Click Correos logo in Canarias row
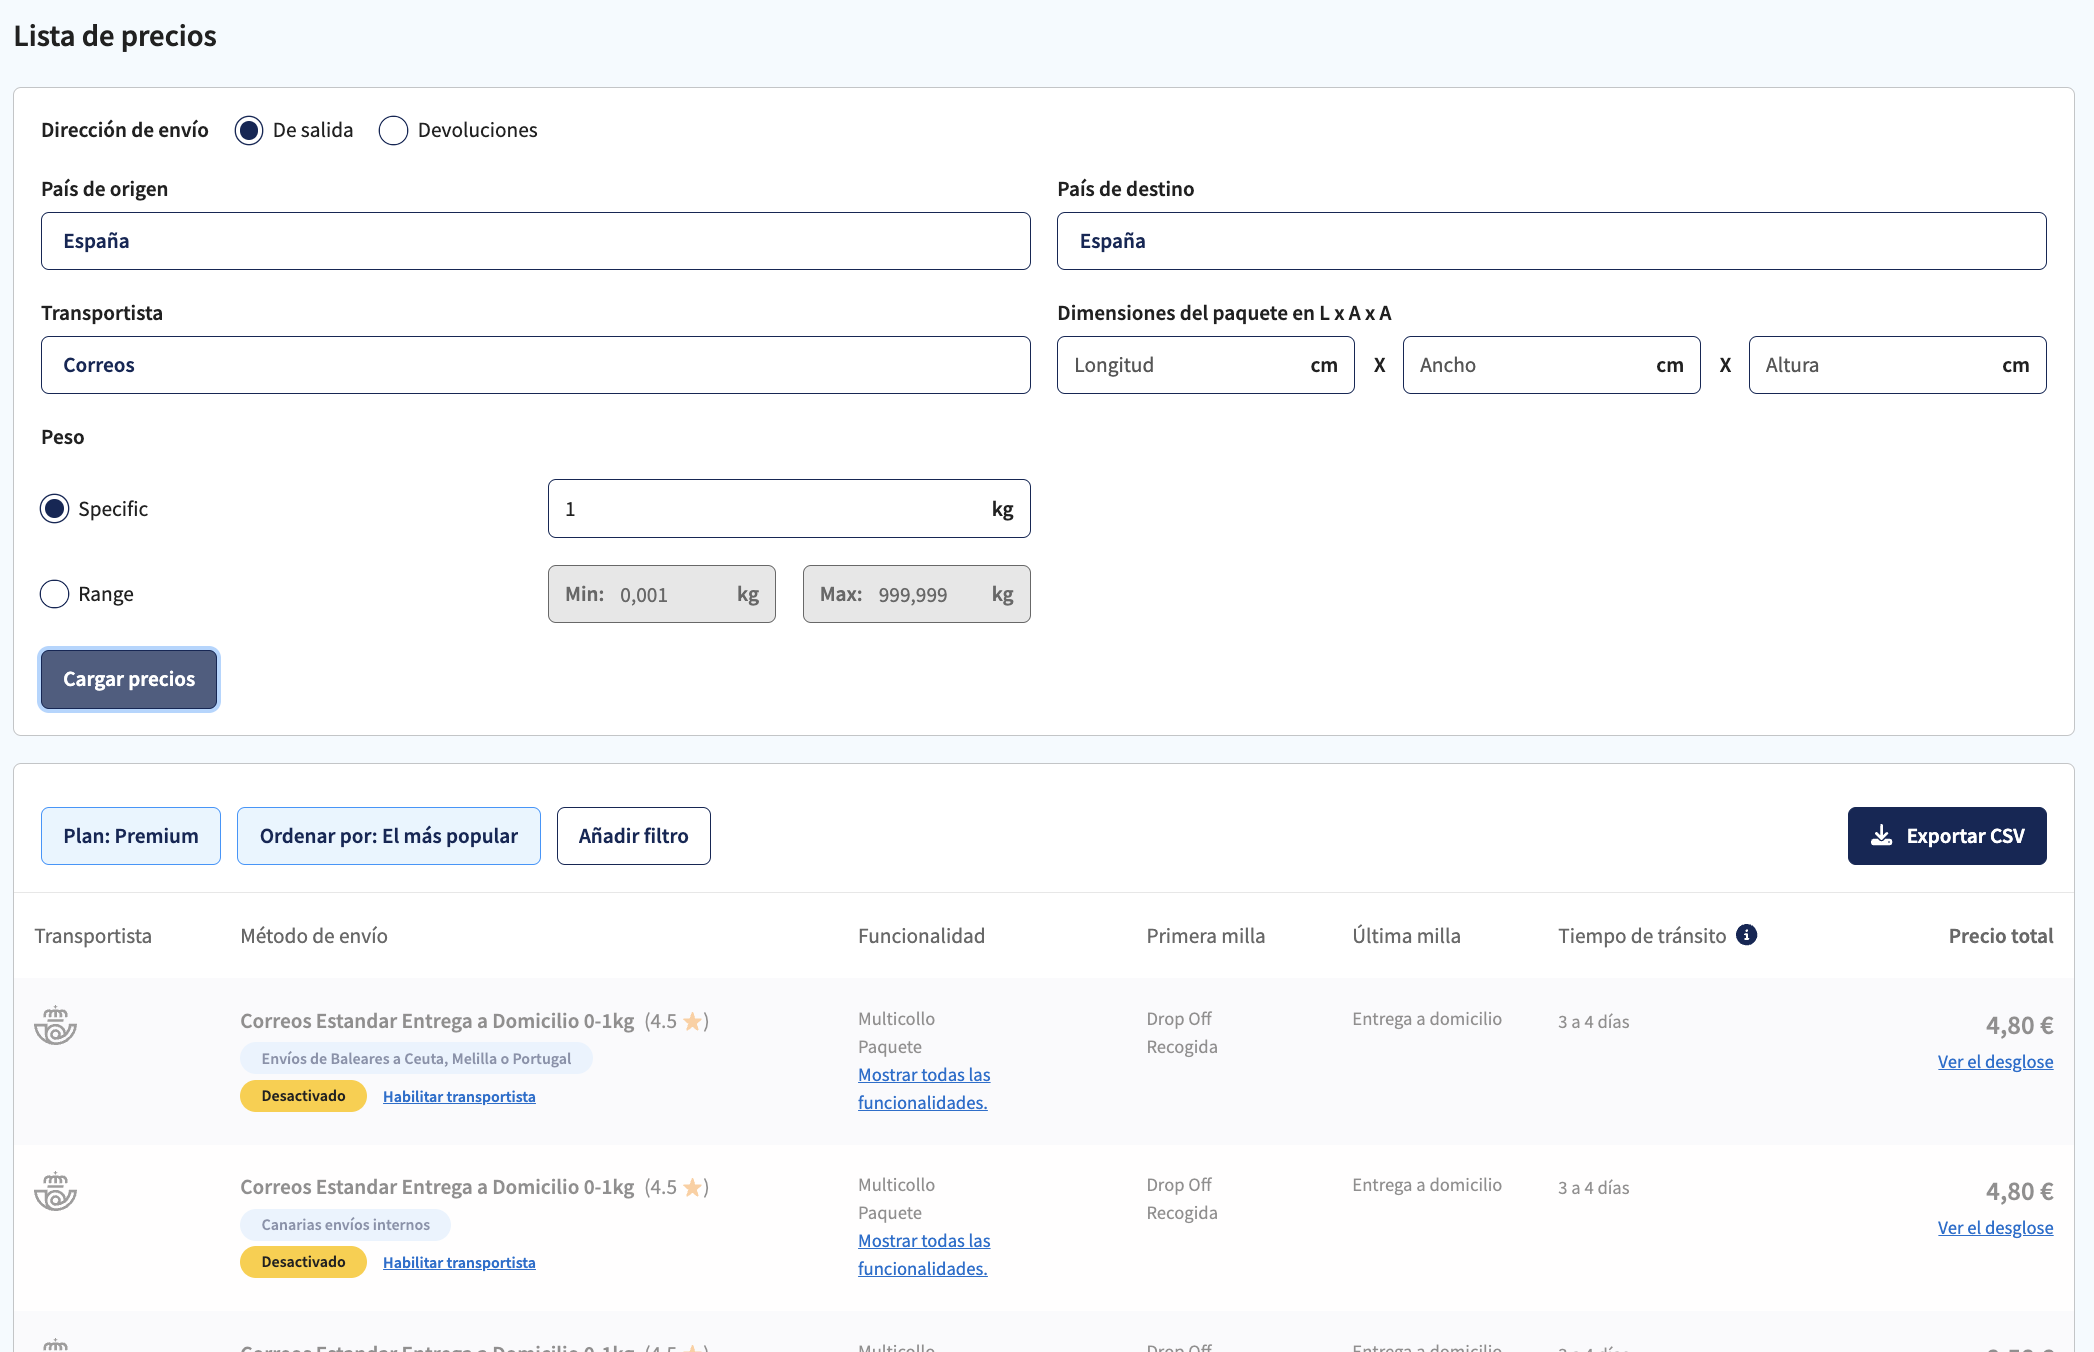Image resolution: width=2094 pixels, height=1352 pixels. point(55,1191)
